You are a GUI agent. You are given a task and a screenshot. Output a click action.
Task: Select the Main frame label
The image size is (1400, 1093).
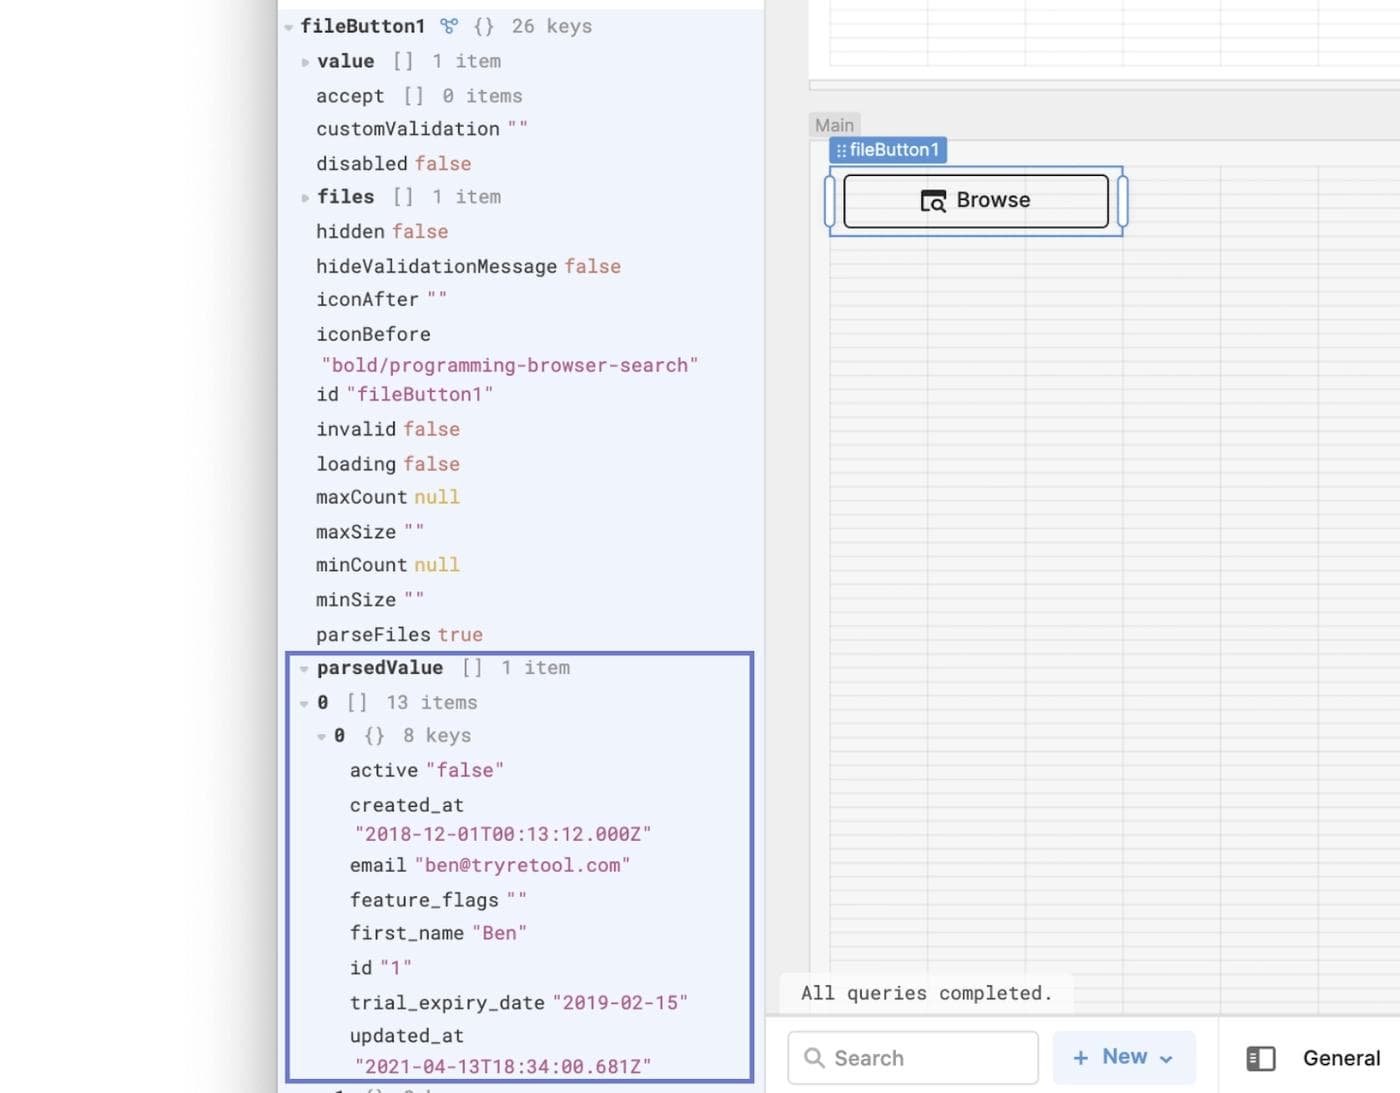coord(834,125)
